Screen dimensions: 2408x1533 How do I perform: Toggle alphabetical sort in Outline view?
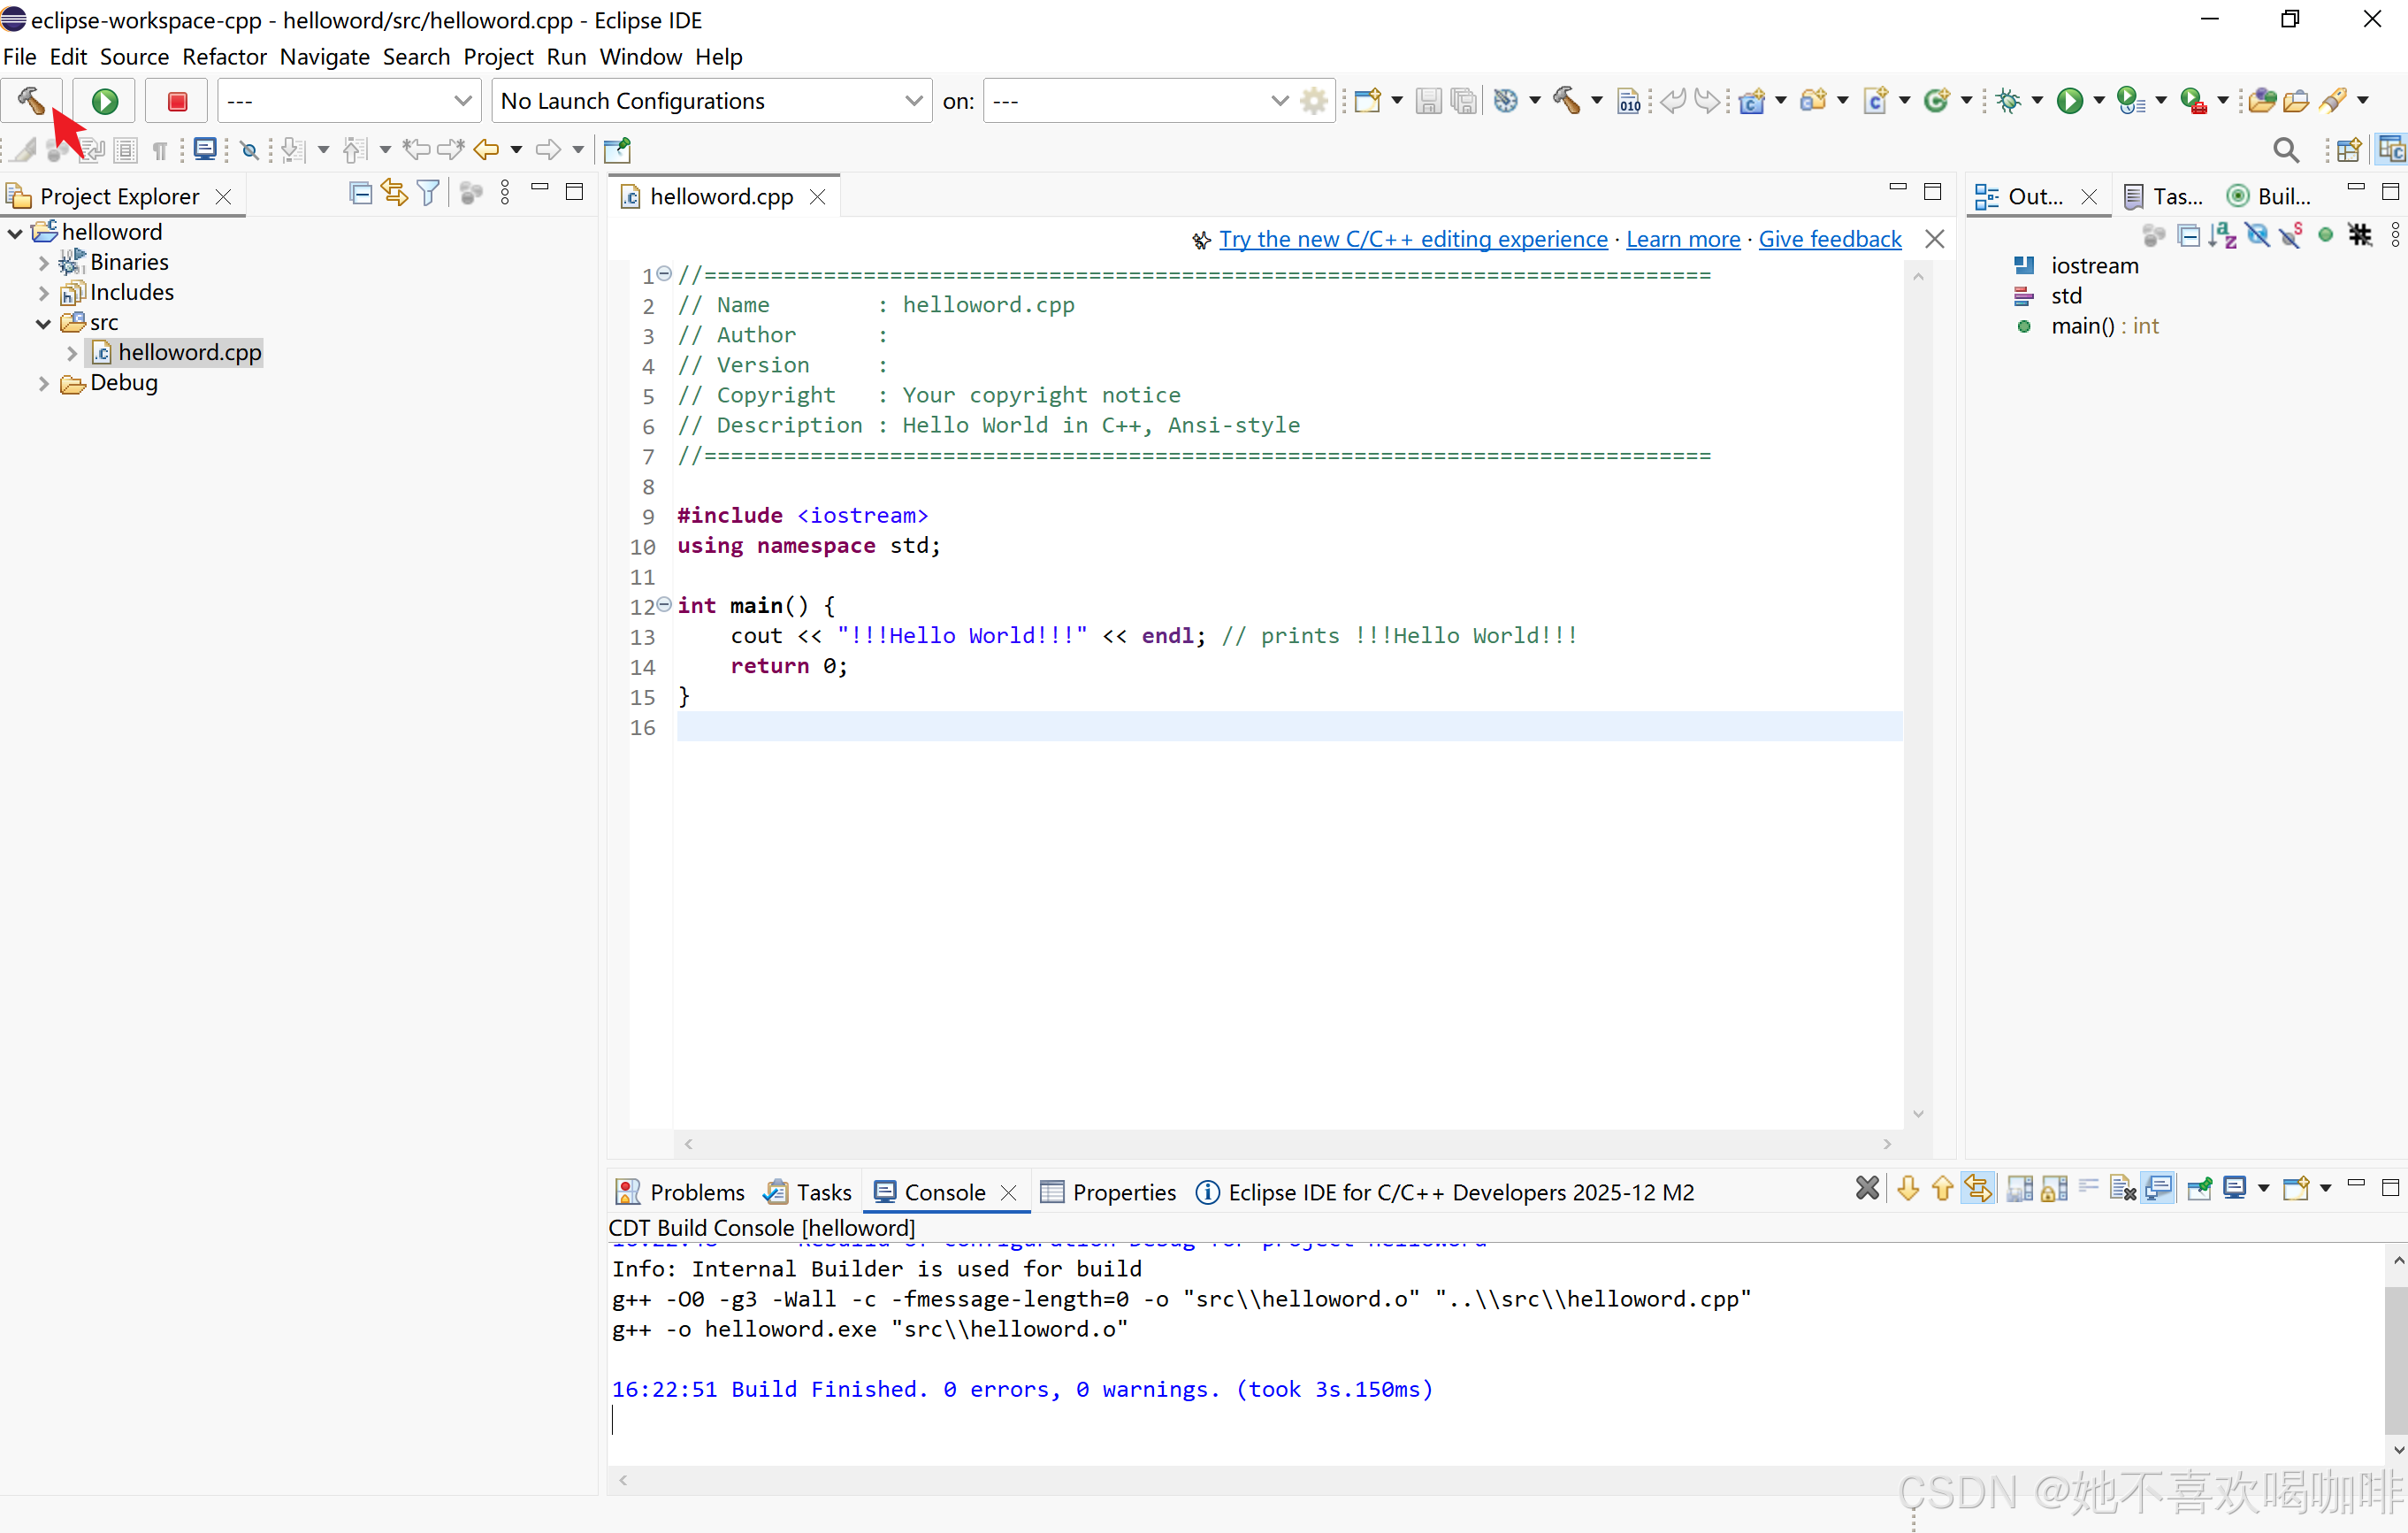coord(2222,236)
